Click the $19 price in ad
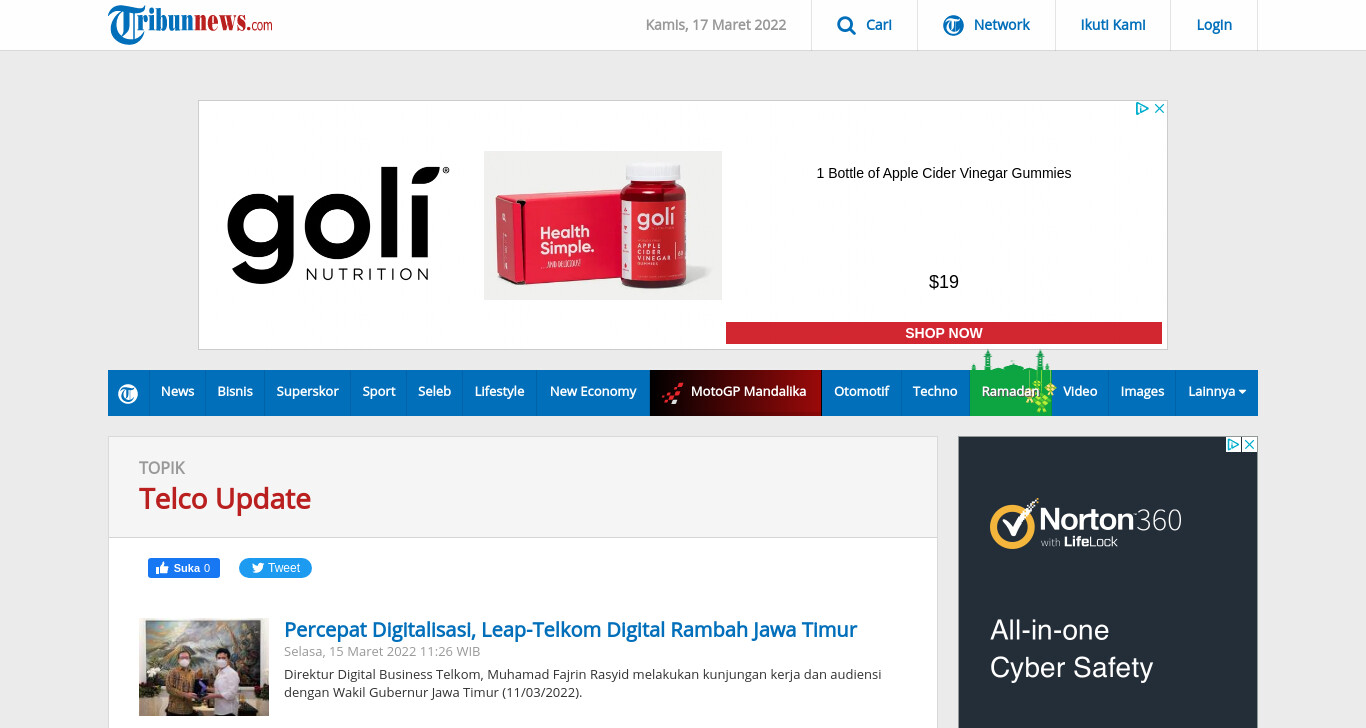Viewport: 1366px width, 728px height. coord(944,282)
